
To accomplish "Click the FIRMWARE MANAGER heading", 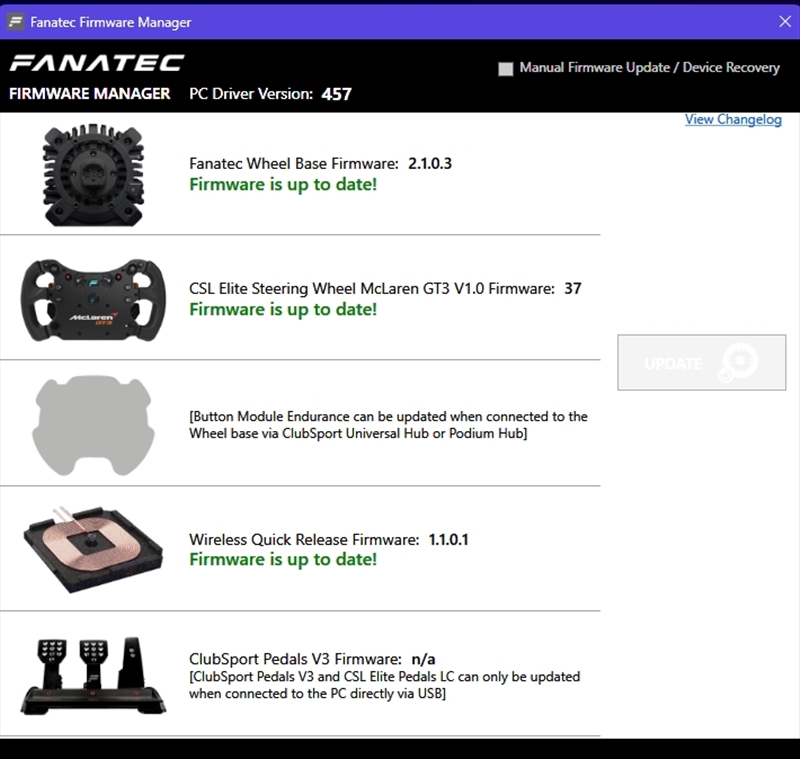I will click(x=90, y=94).
